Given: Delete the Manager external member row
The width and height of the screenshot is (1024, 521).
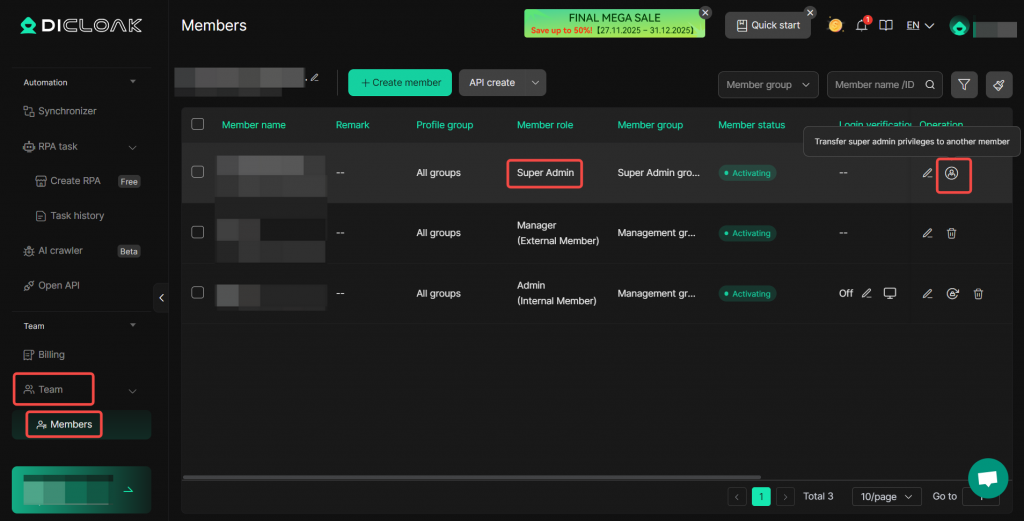Looking at the screenshot, I should point(951,233).
